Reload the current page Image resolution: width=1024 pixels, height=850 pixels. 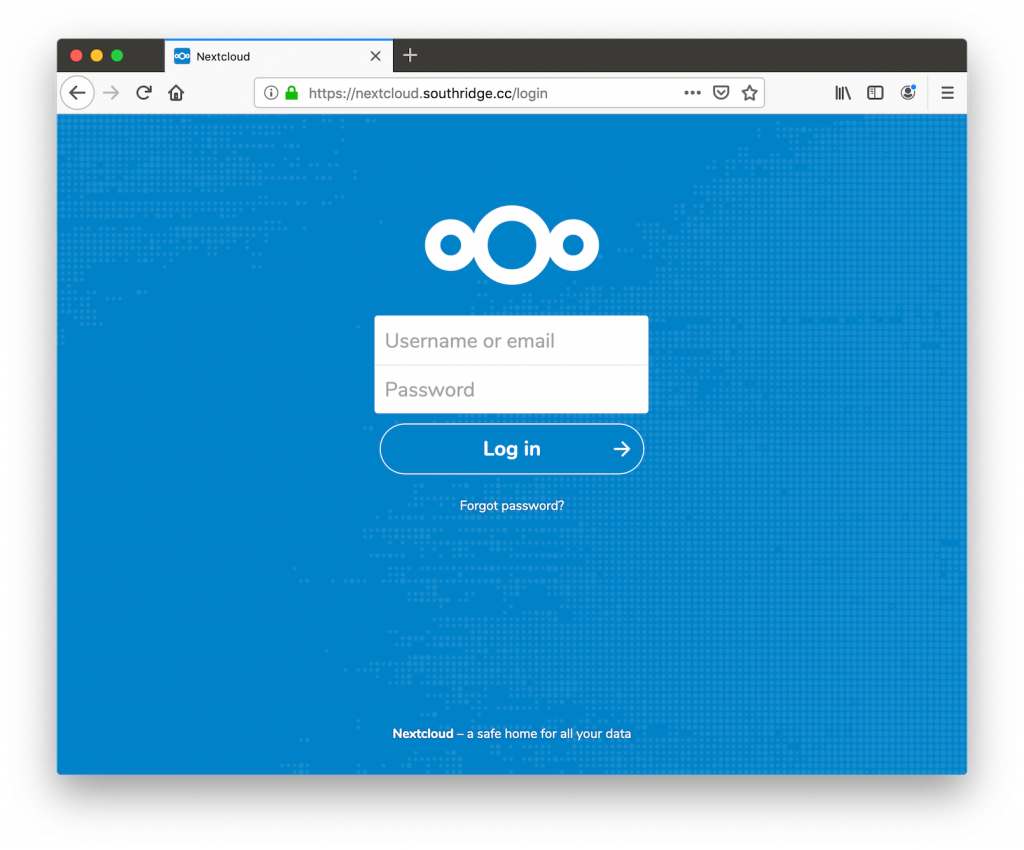tap(144, 93)
